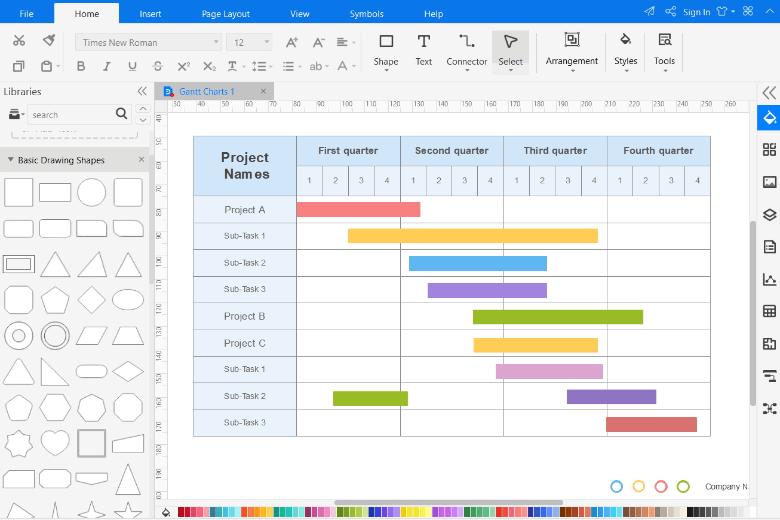Switch to the Insert tab
This screenshot has width=780, height=520.
tap(150, 13)
